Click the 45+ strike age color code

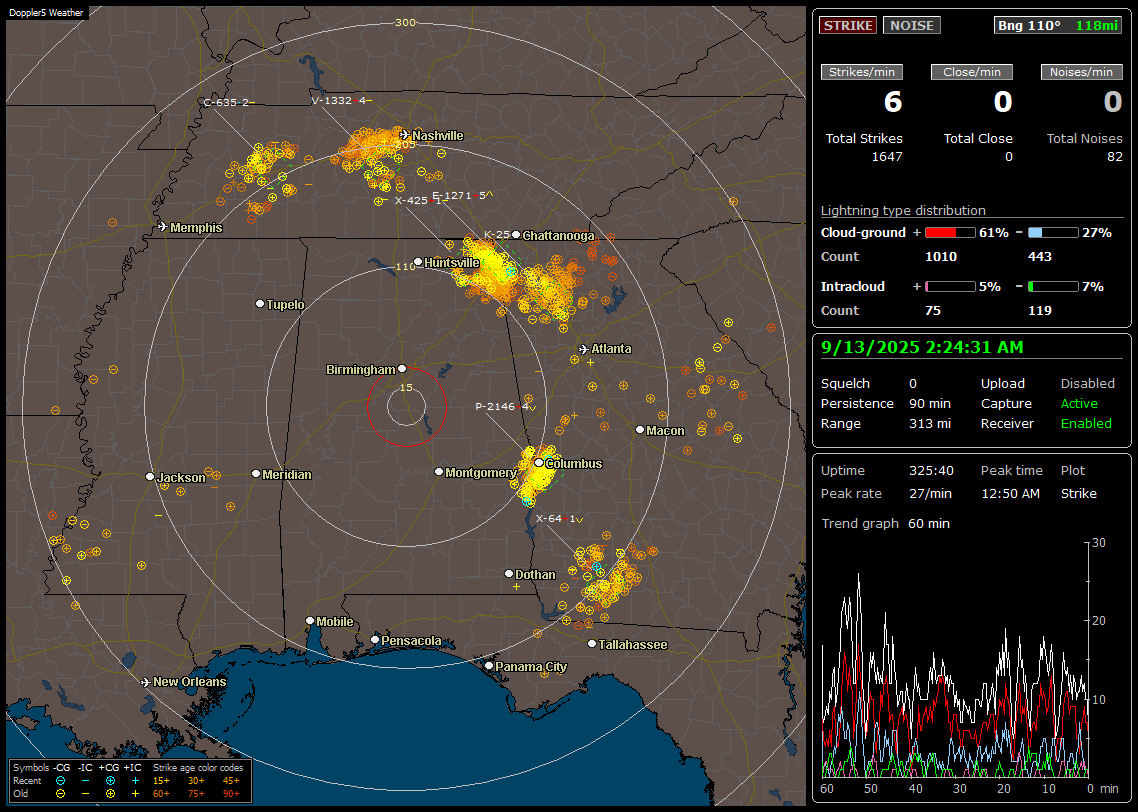pos(231,781)
